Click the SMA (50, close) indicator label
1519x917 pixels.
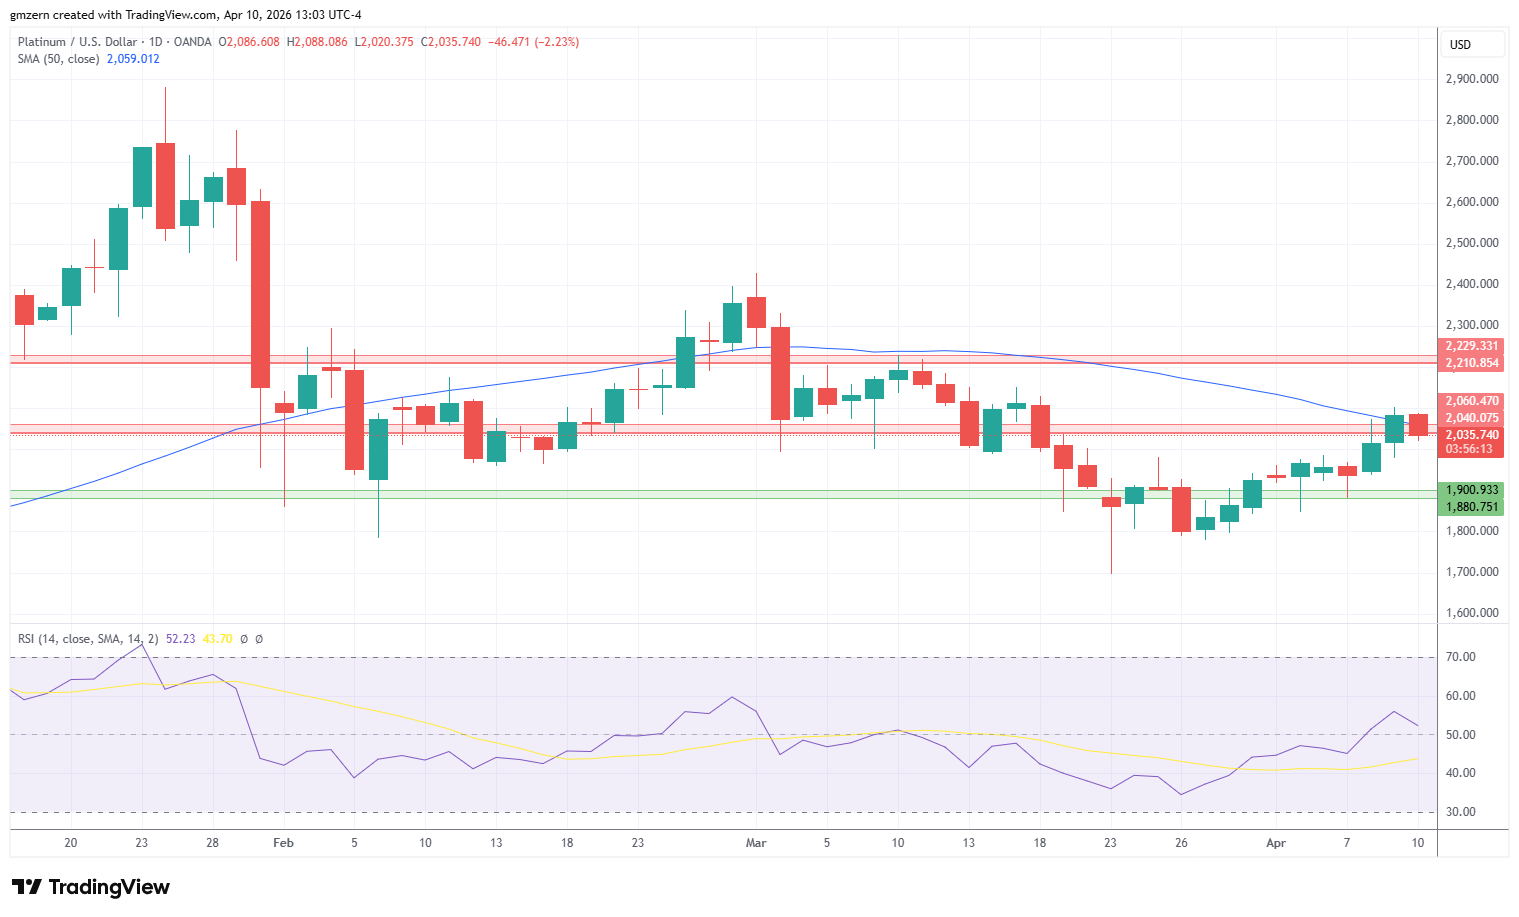(x=58, y=59)
